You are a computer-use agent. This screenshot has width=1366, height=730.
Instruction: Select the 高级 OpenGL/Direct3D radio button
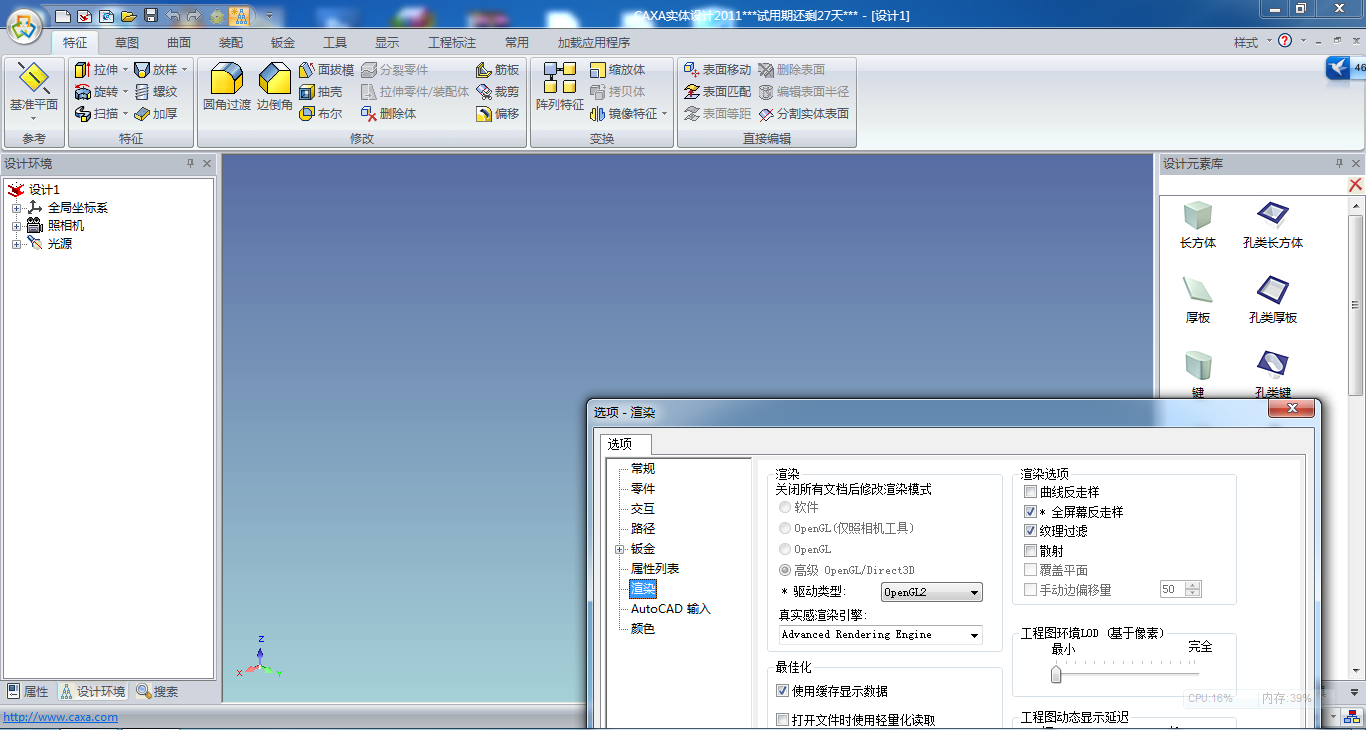click(785, 570)
